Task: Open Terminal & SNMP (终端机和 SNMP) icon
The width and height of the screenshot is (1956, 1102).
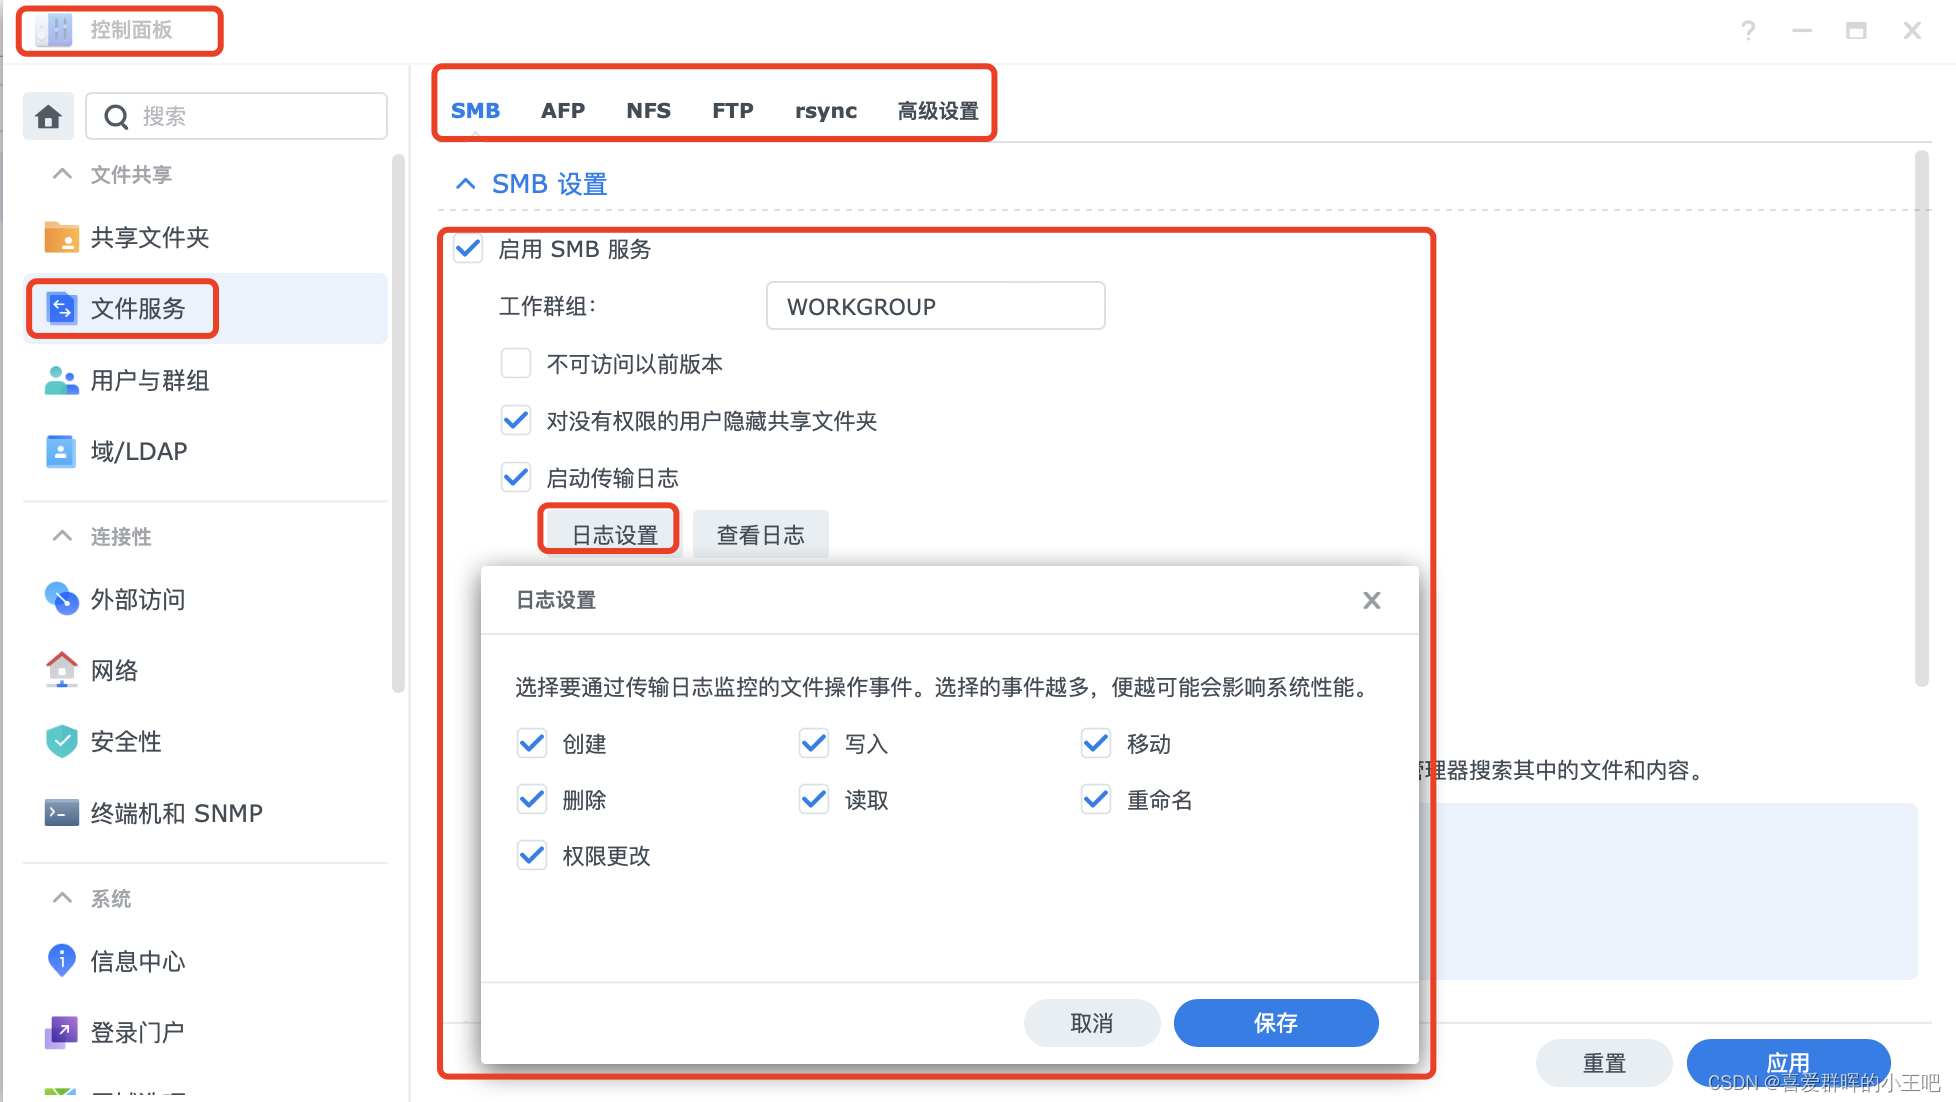Action: 61,813
